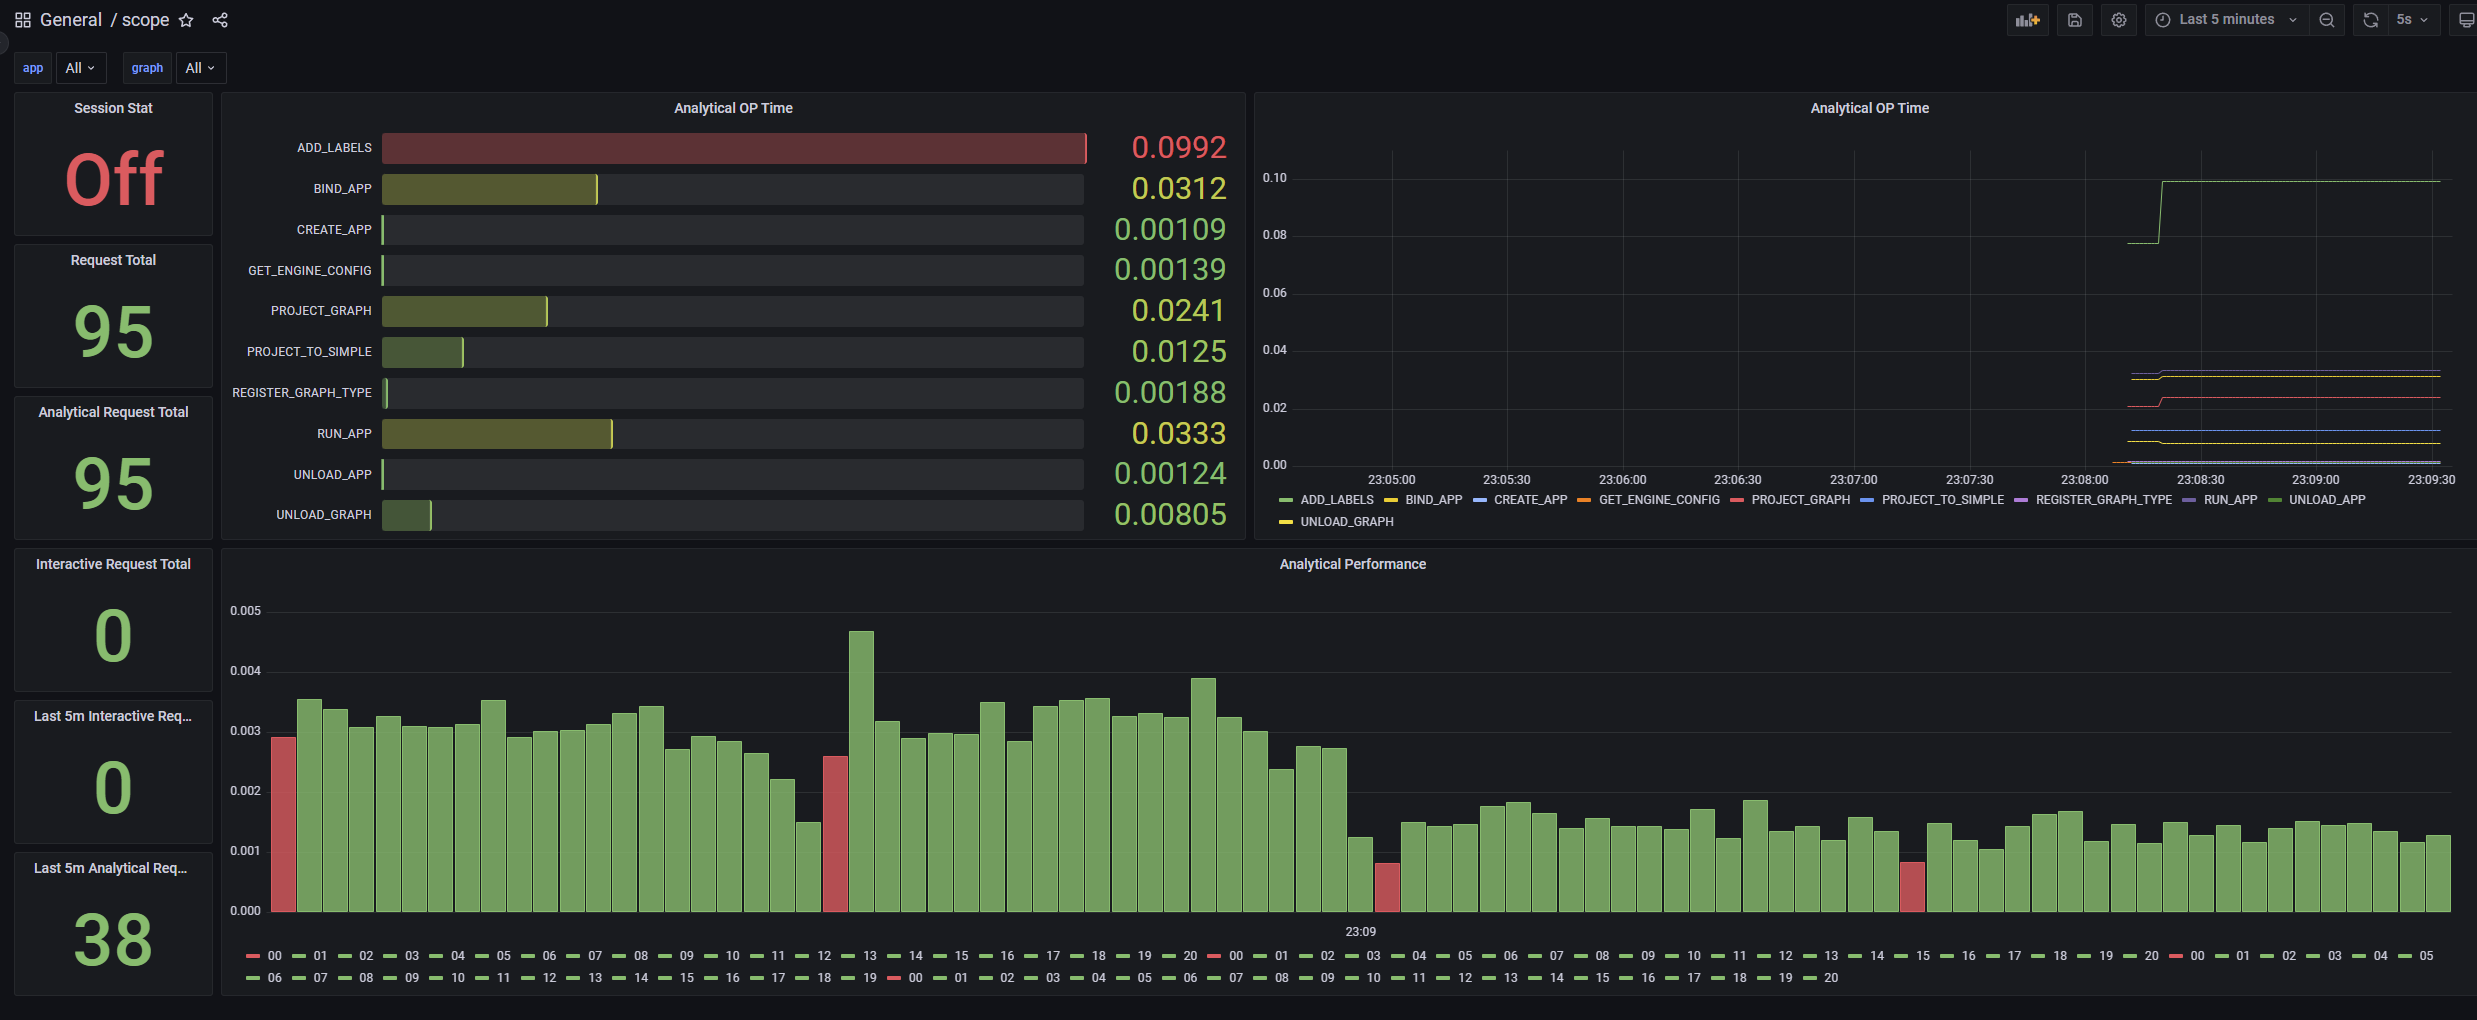Screen dimensions: 2477x1020
Task: Share the dashboard via share icon
Action: 220,20
